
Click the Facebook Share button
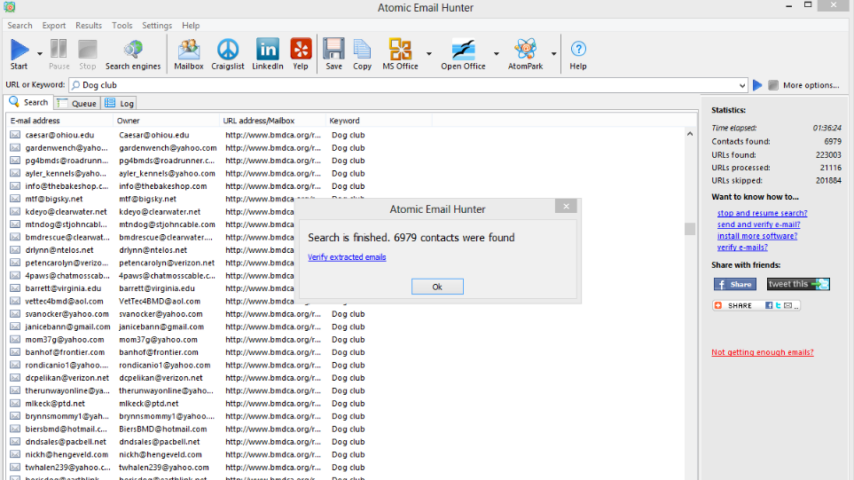point(735,284)
